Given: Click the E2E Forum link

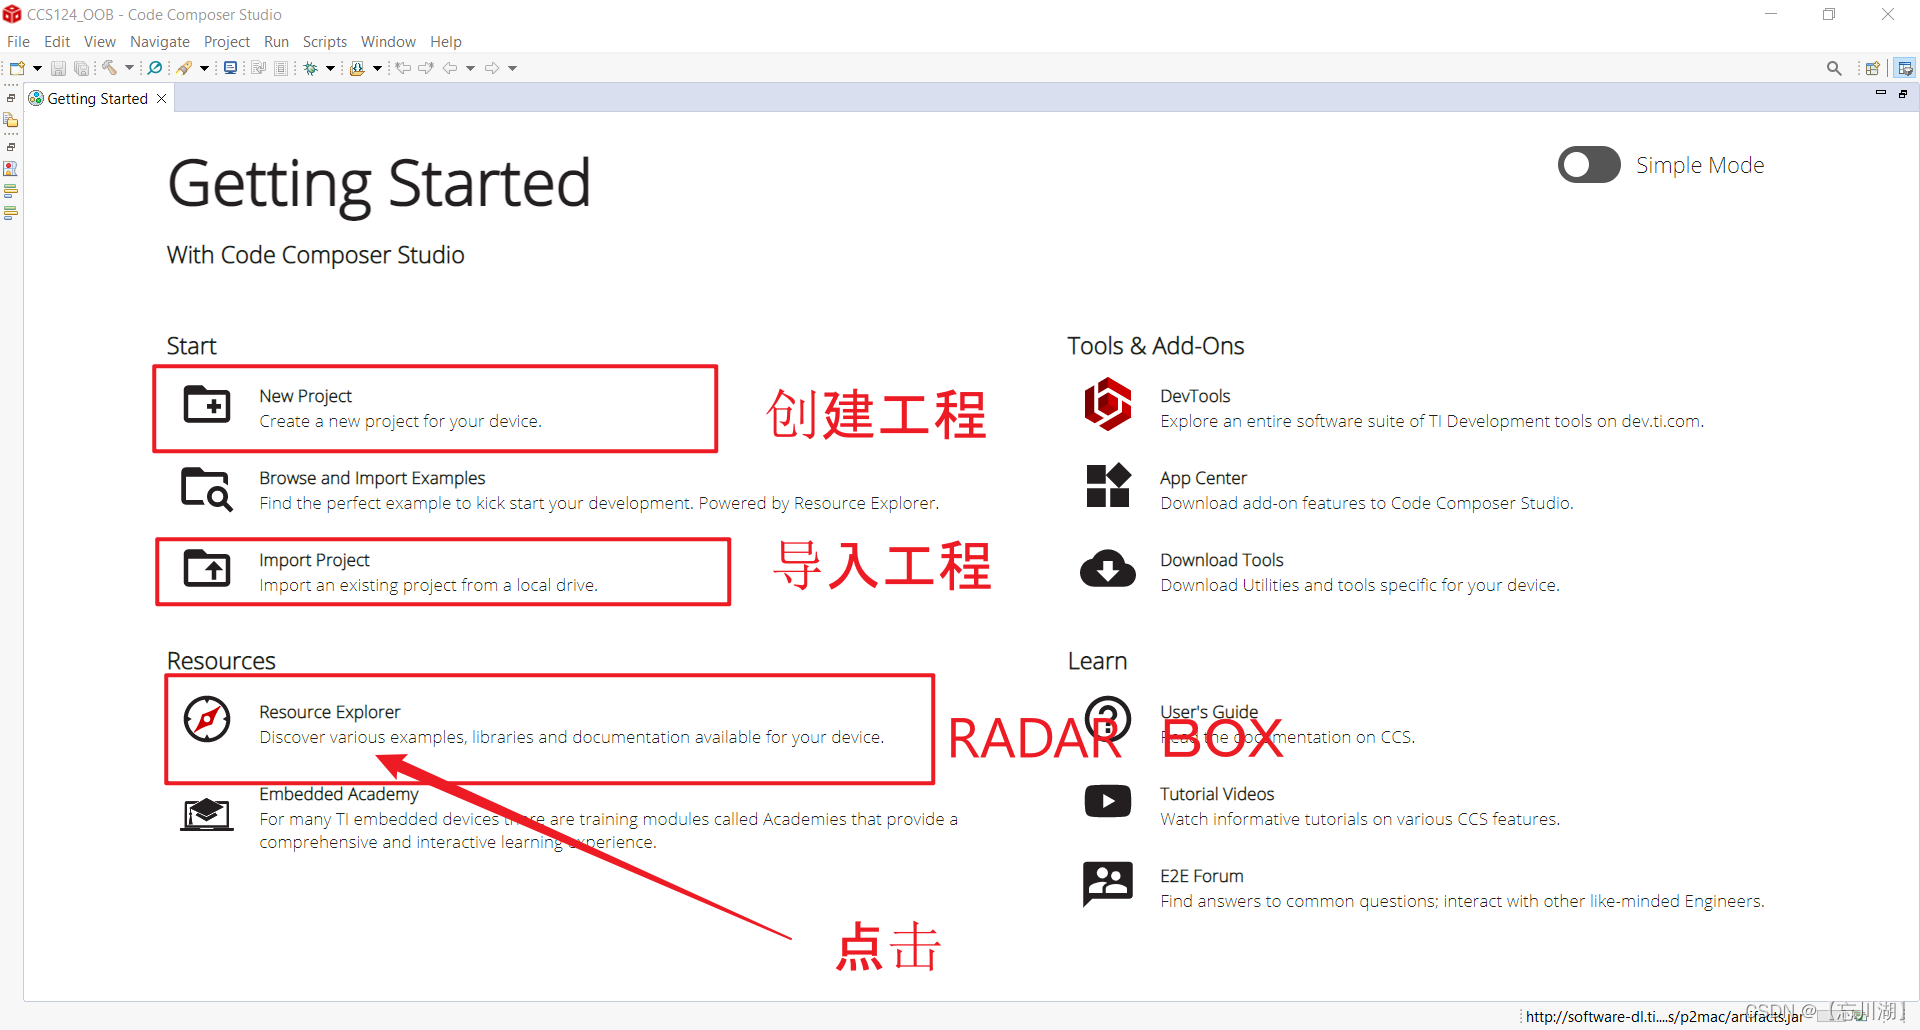Looking at the screenshot, I should pos(1202,875).
